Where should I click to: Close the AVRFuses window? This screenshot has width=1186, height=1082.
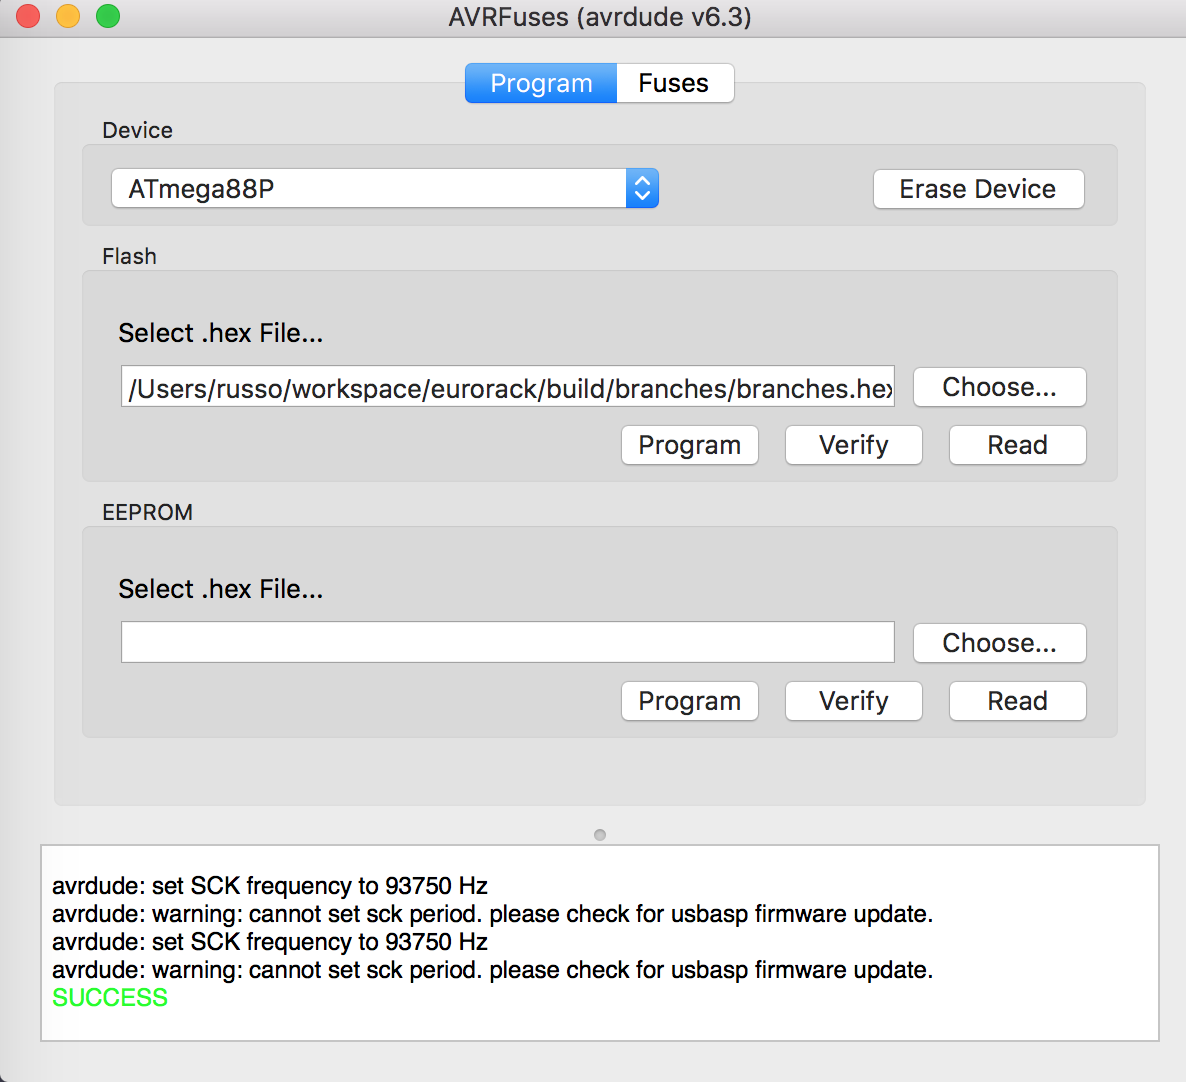coord(28,16)
